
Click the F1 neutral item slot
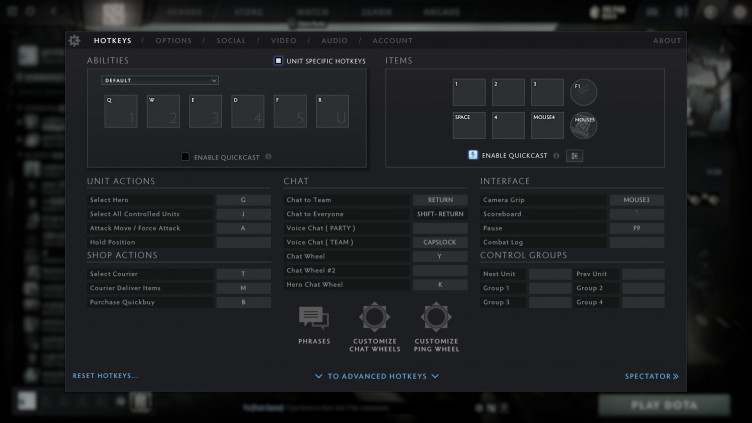[x=582, y=92]
